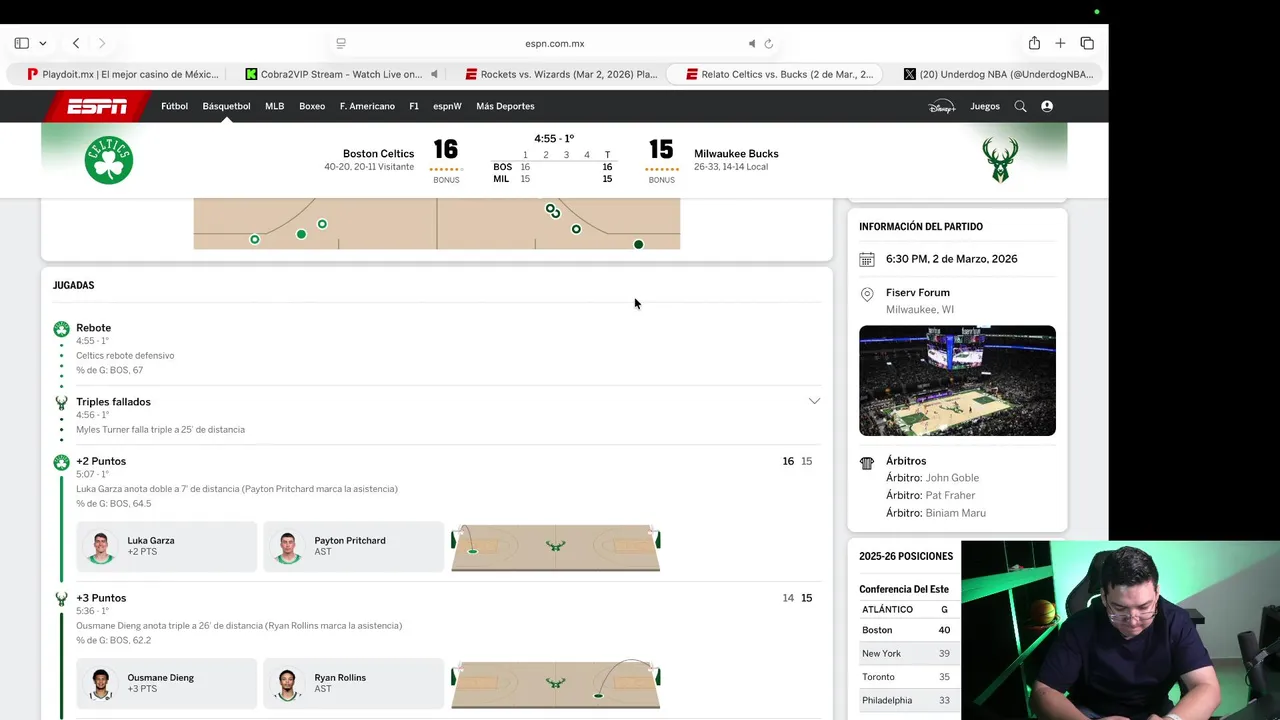Select referee name Biniam Maru
The image size is (1280, 720).
[x=955, y=513]
